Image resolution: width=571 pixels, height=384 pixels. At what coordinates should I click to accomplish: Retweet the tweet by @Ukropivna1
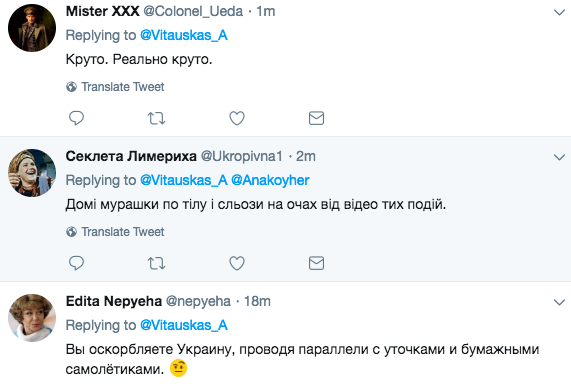click(156, 263)
